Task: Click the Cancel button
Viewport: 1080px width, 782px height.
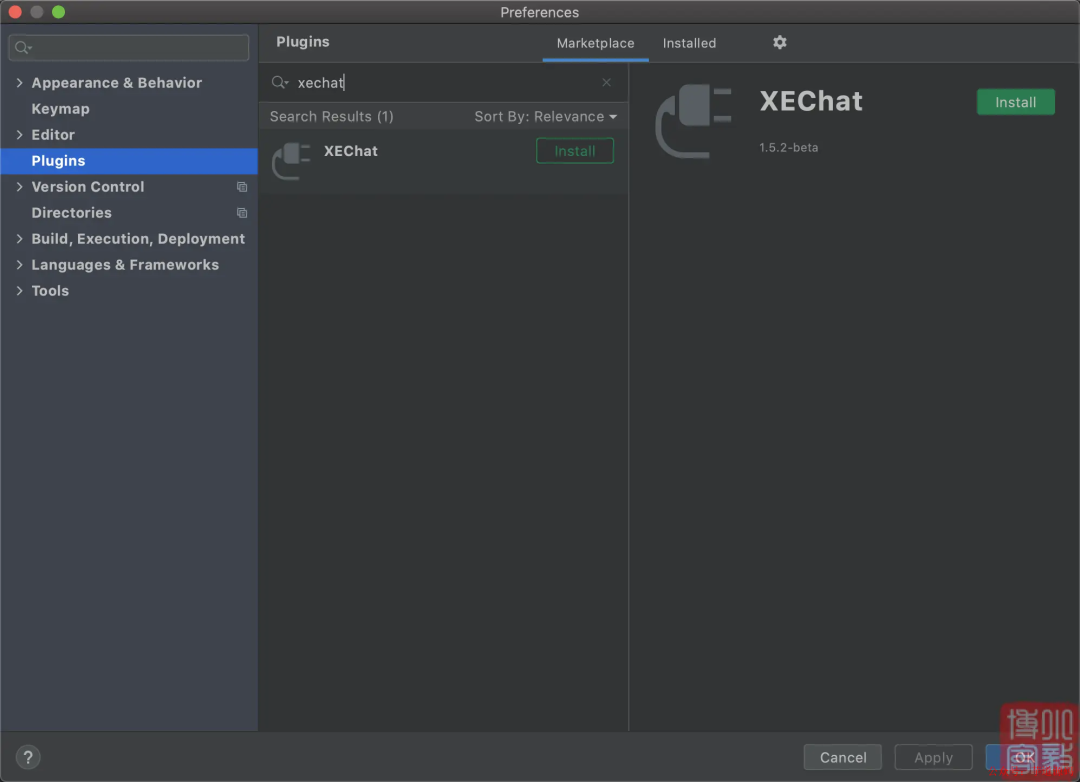Action: [x=842, y=757]
